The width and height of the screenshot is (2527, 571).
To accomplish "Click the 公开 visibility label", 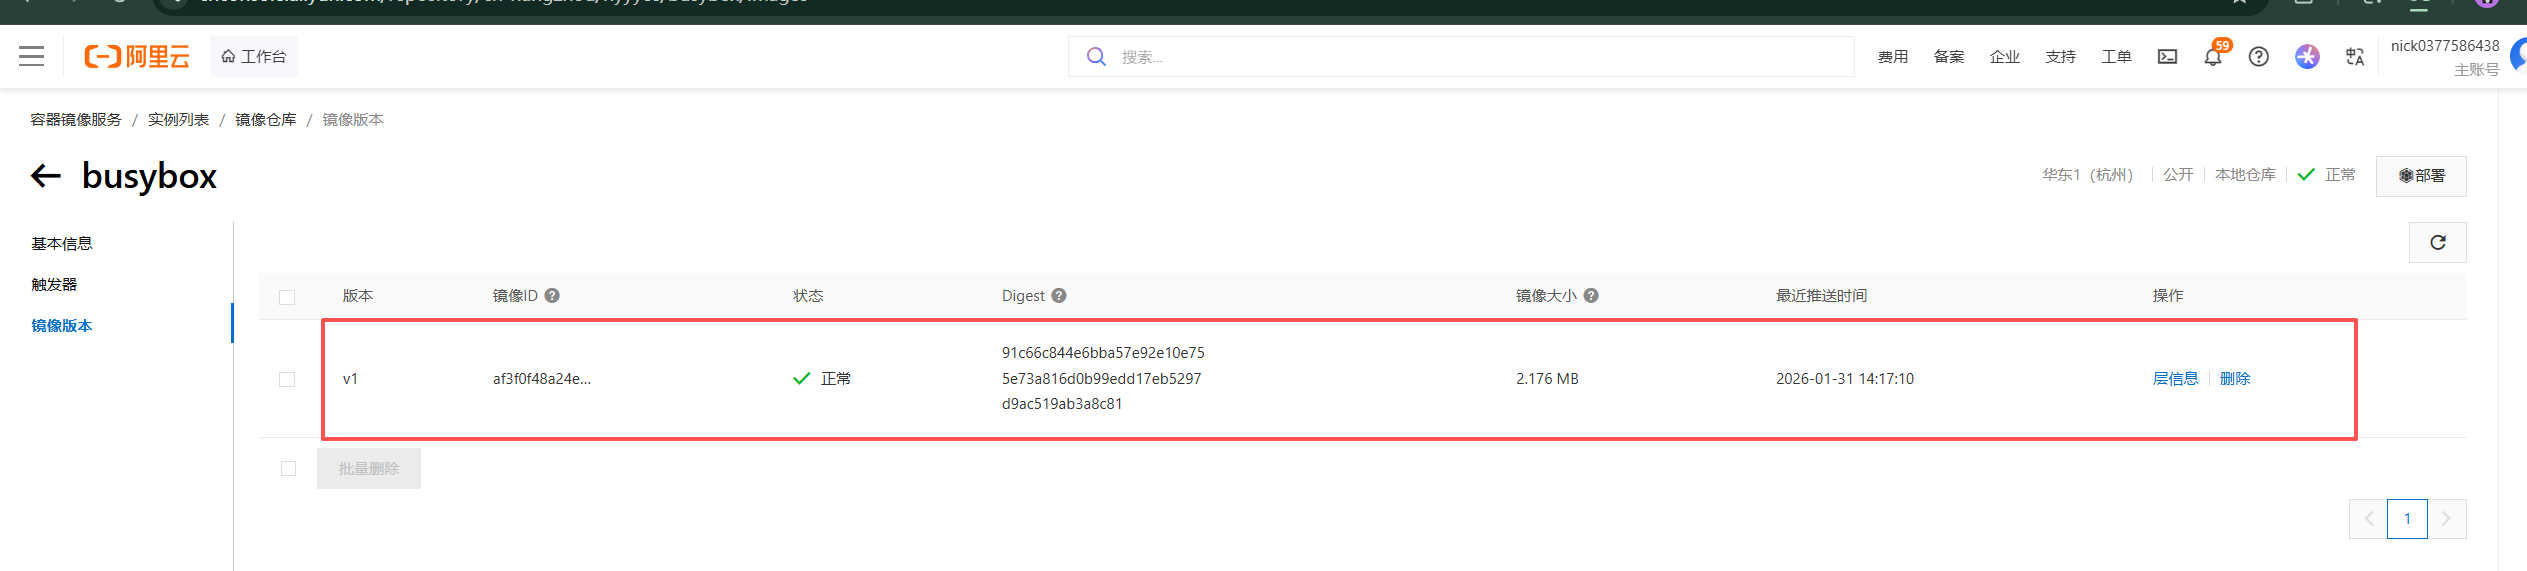I will click(x=2178, y=174).
